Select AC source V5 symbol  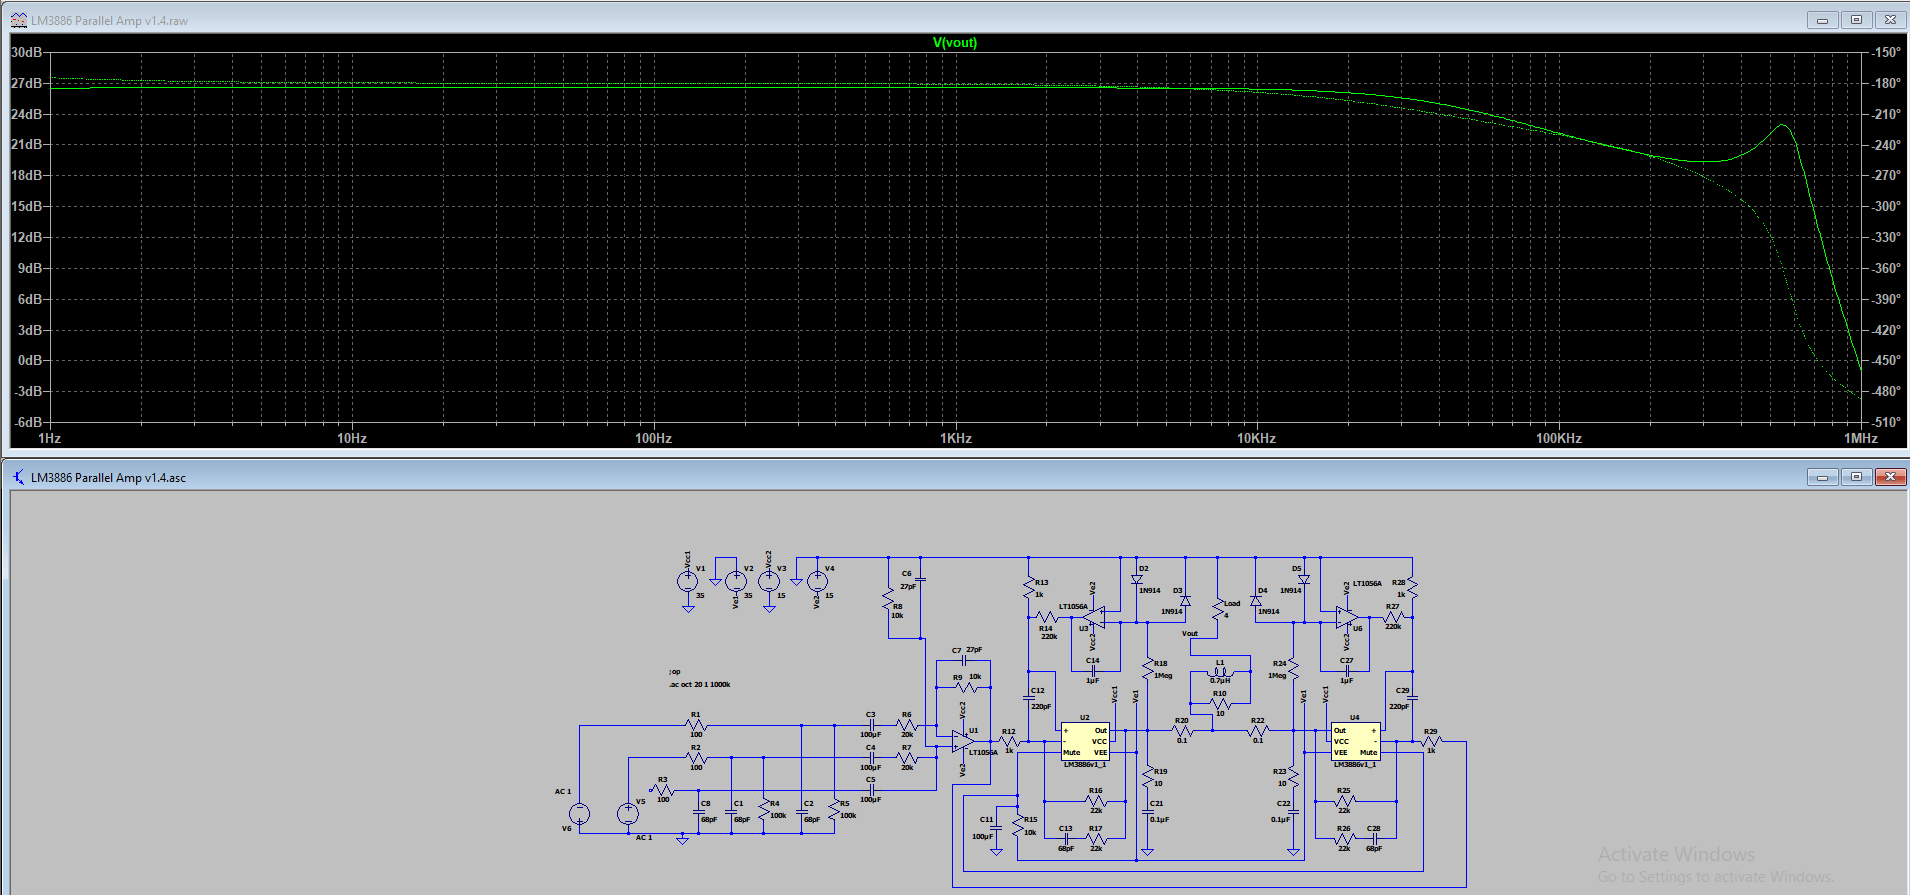(628, 814)
